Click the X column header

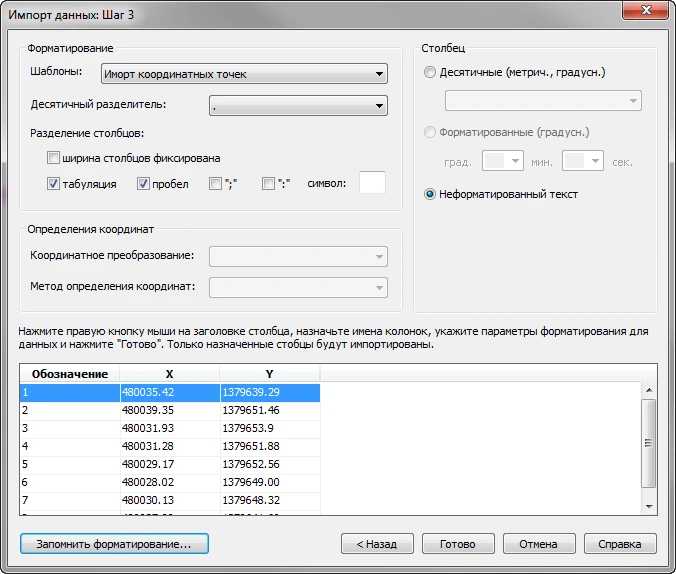pos(169,373)
